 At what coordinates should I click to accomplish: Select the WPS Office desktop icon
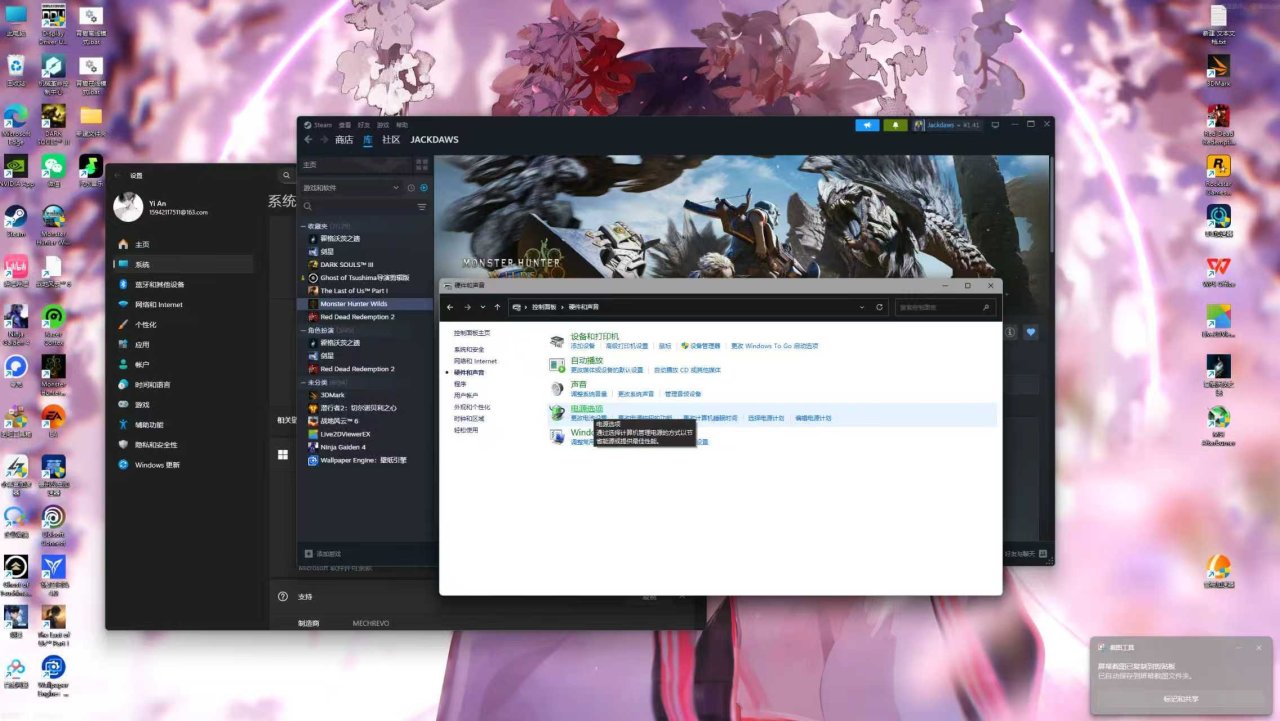click(1218, 272)
